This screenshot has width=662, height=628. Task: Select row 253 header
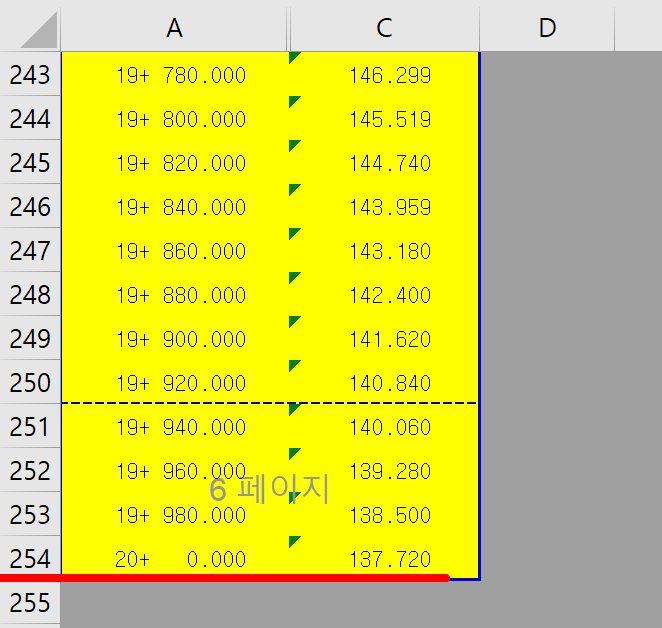tap(30, 514)
